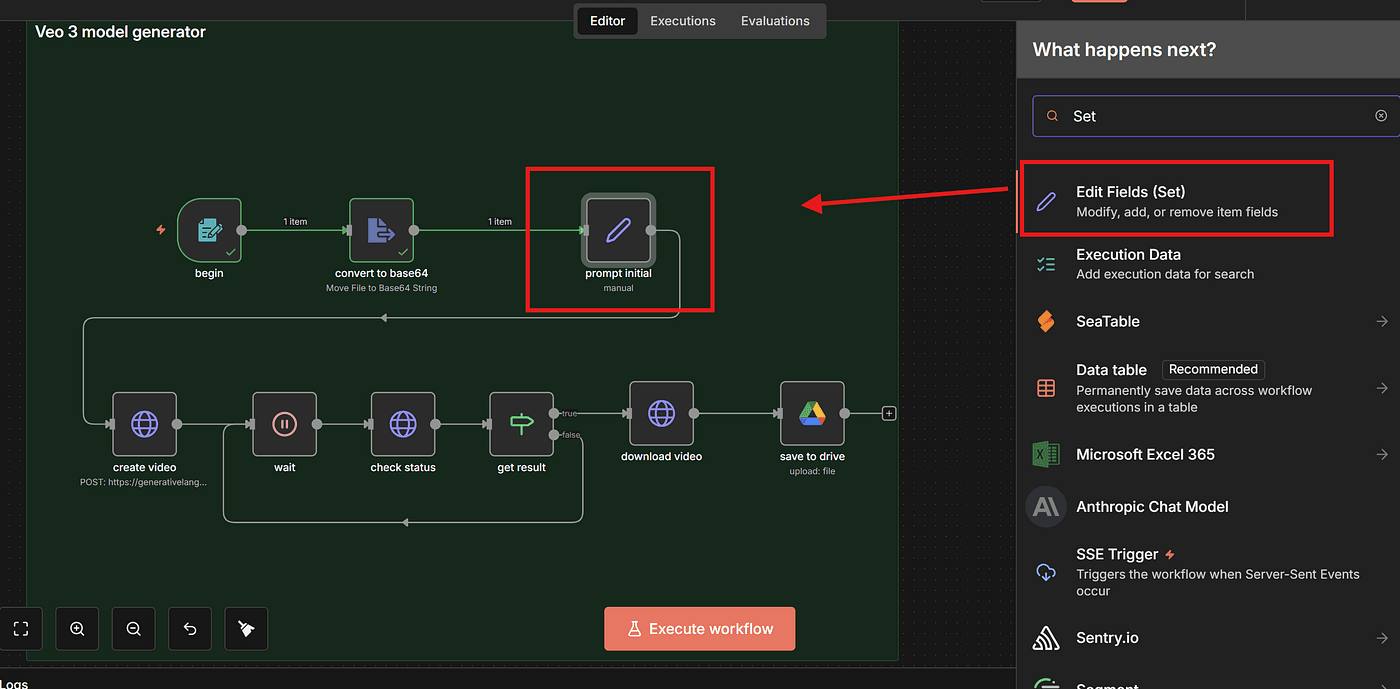Expand the Data table node options

coord(1381,388)
